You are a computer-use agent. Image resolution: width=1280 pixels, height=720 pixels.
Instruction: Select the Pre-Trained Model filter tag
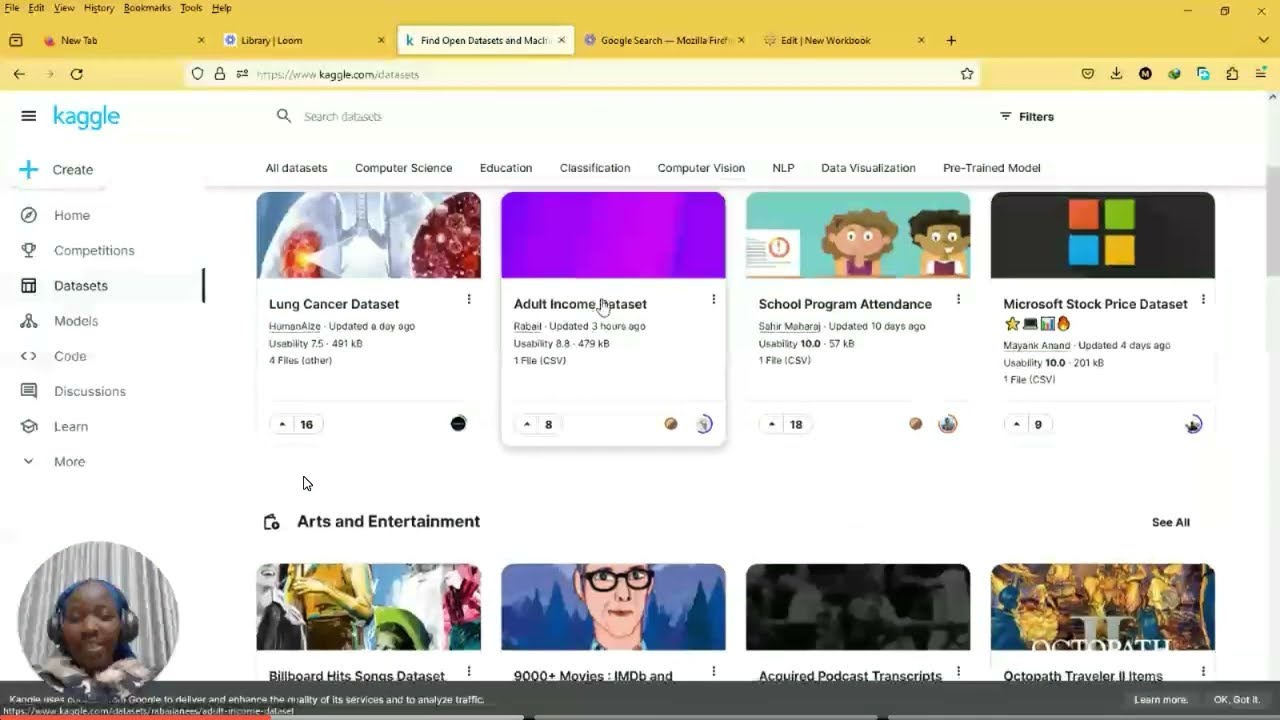point(991,168)
